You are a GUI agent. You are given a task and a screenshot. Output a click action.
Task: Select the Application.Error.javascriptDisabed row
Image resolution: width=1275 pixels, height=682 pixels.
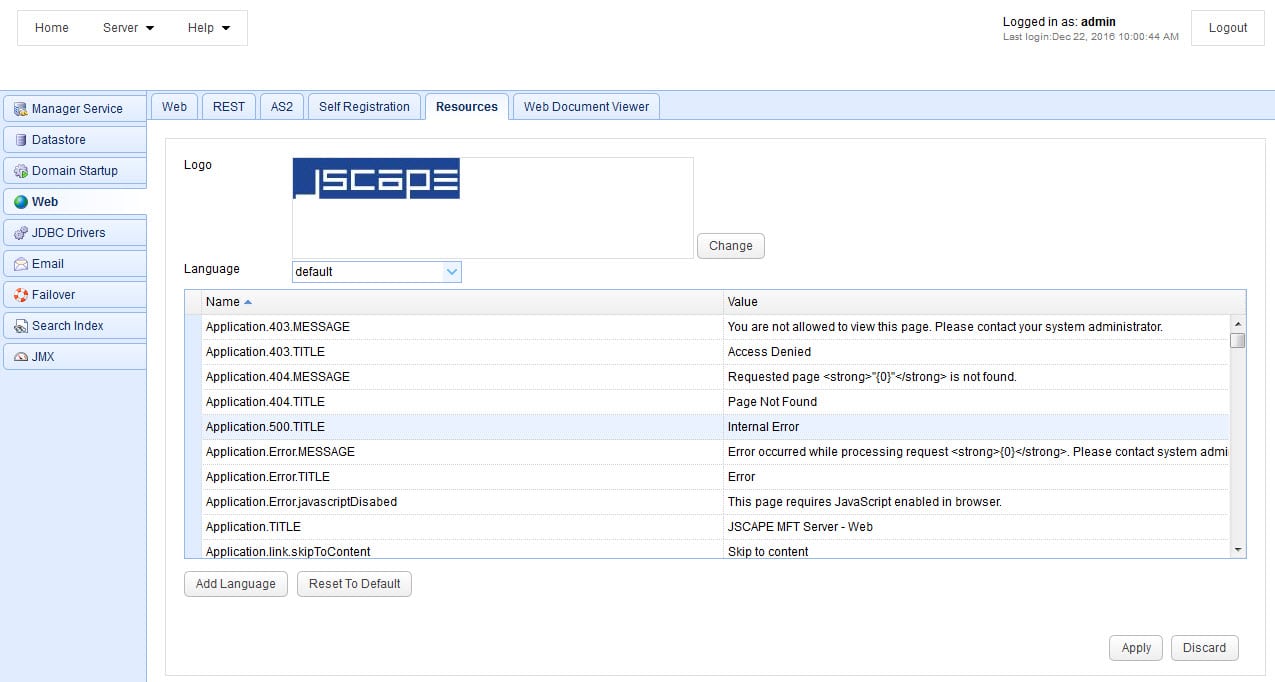tap(707, 502)
